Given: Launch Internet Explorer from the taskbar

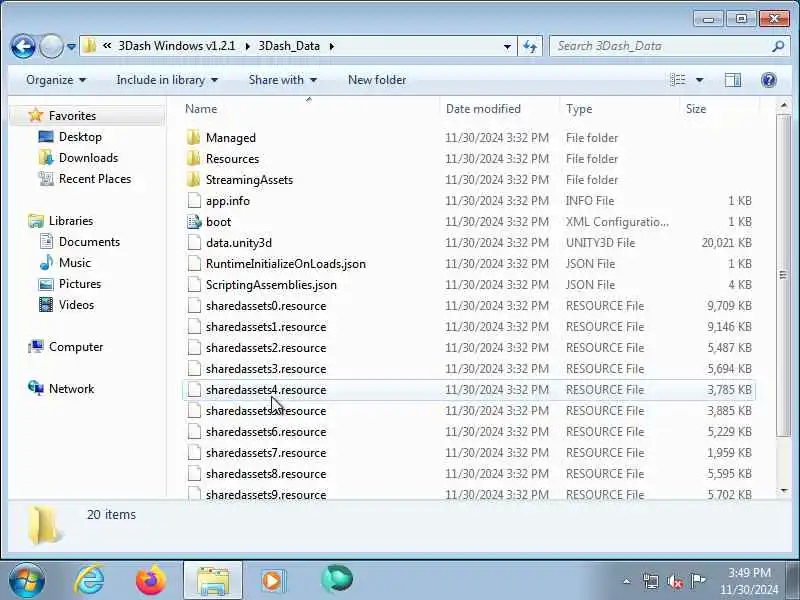Looking at the screenshot, I should coord(89,581).
